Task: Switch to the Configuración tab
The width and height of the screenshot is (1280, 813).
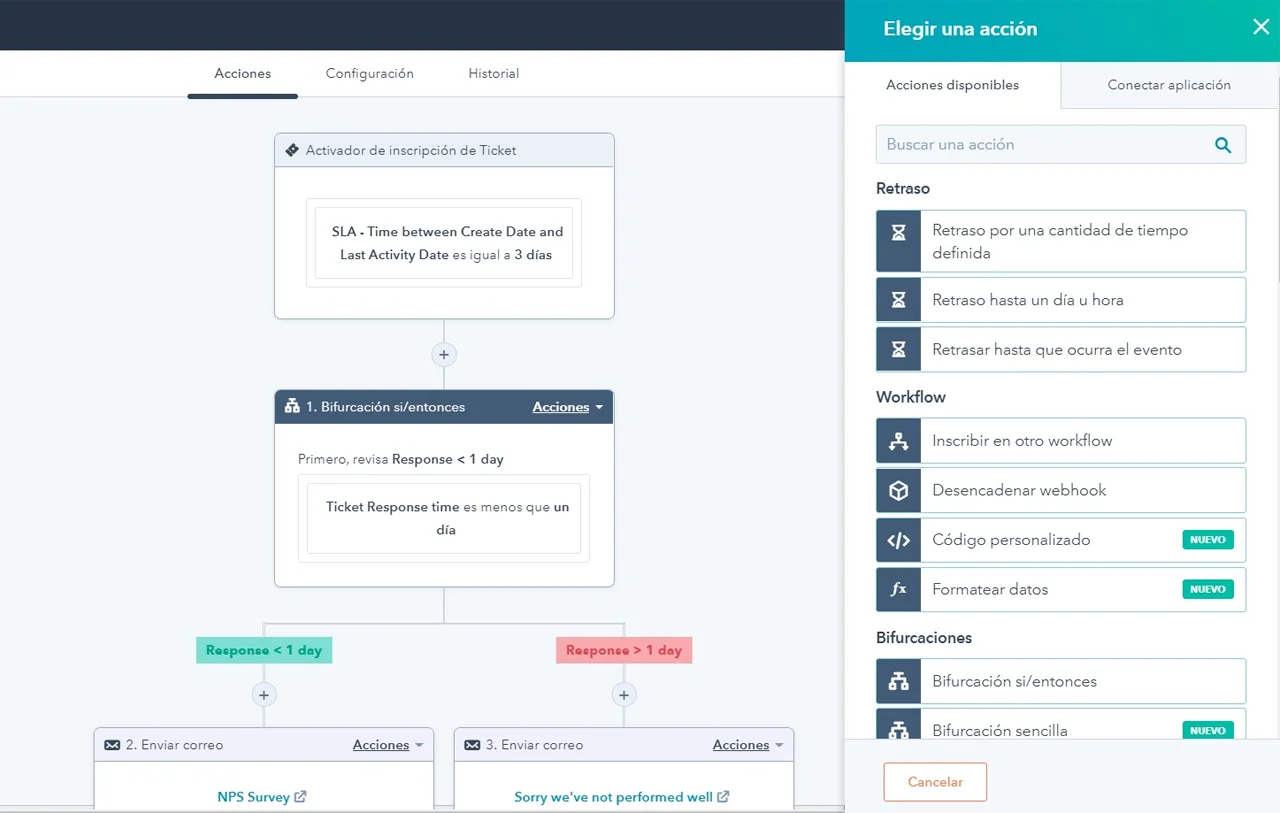Action: (369, 74)
